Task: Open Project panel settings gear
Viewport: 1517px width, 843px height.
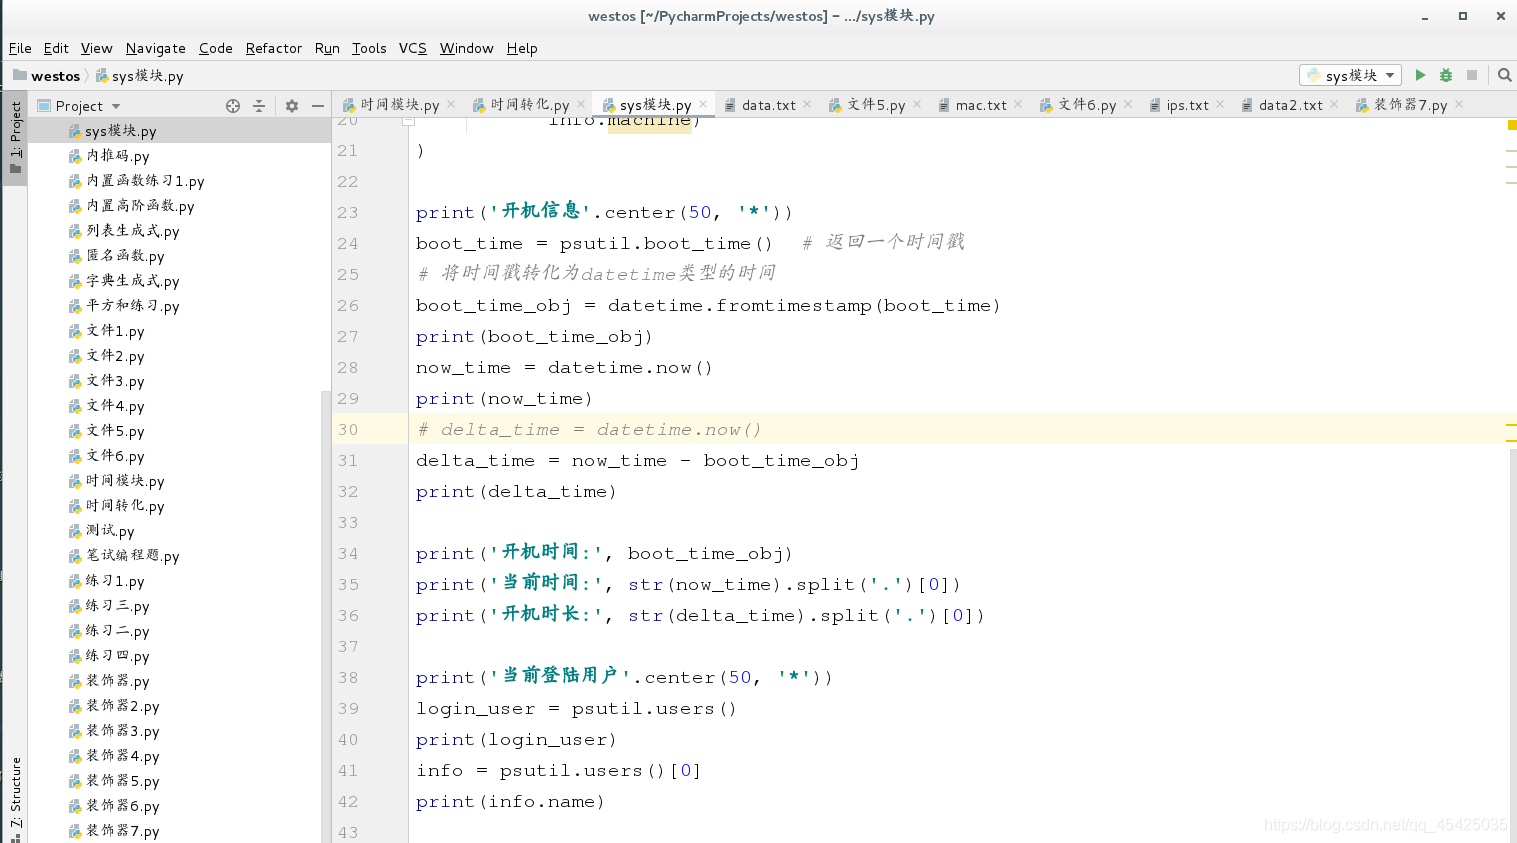Action: [x=292, y=105]
